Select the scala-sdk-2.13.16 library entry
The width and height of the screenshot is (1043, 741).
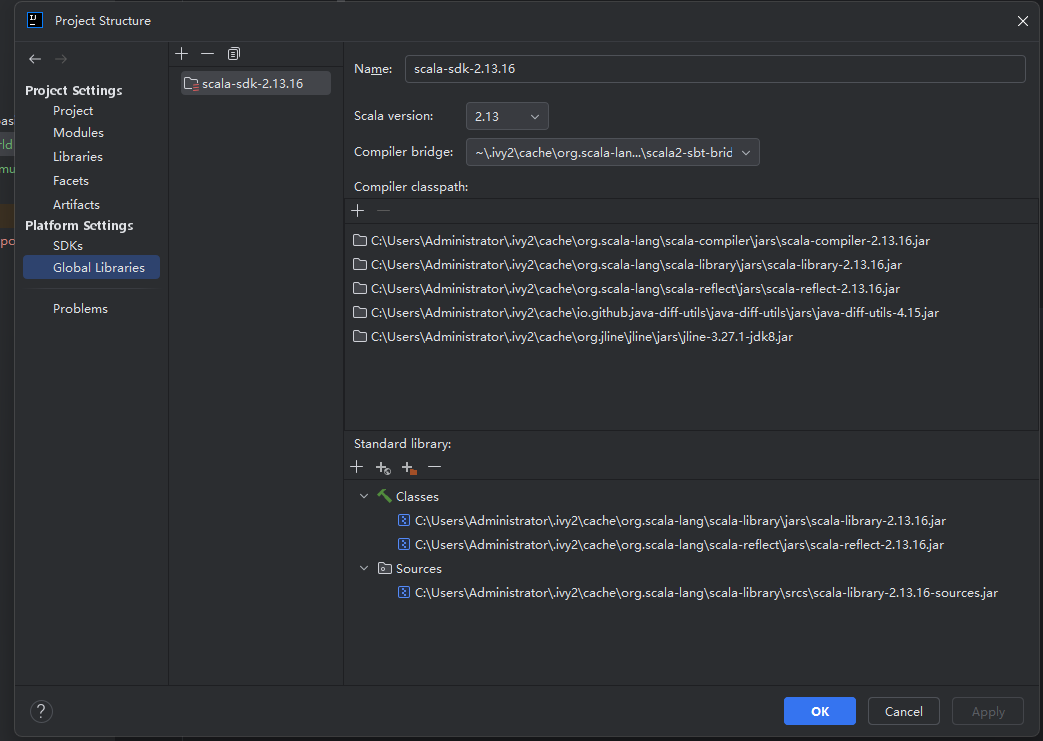[255, 83]
